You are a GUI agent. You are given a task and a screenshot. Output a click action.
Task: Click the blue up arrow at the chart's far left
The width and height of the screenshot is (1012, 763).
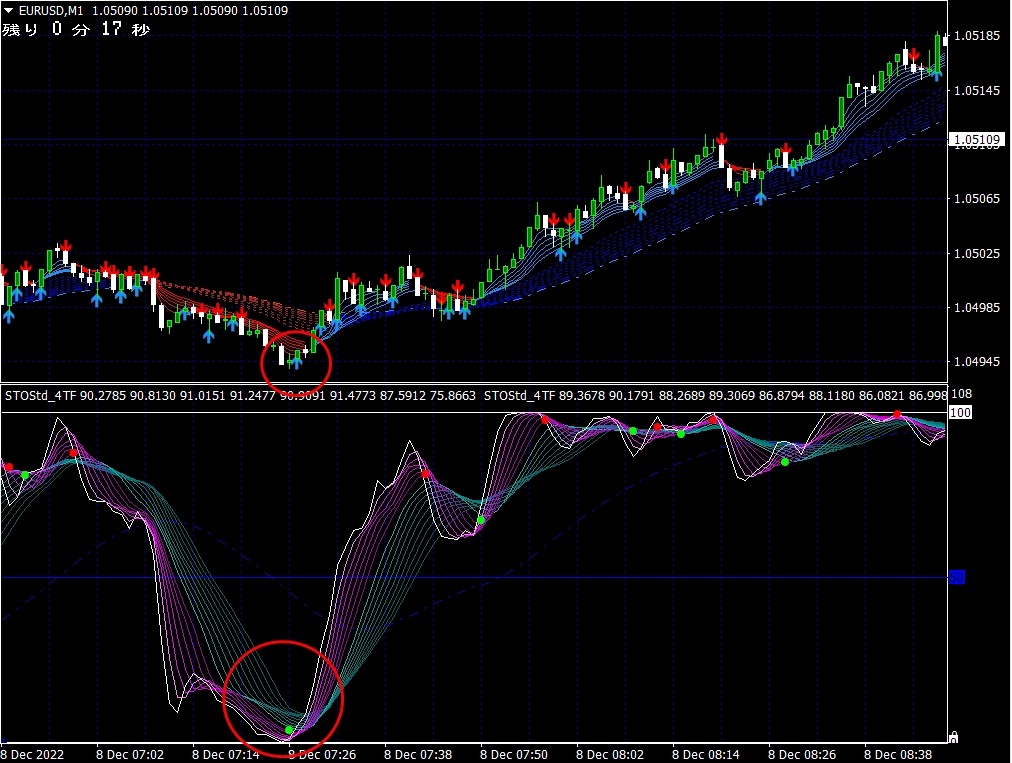(x=8, y=316)
